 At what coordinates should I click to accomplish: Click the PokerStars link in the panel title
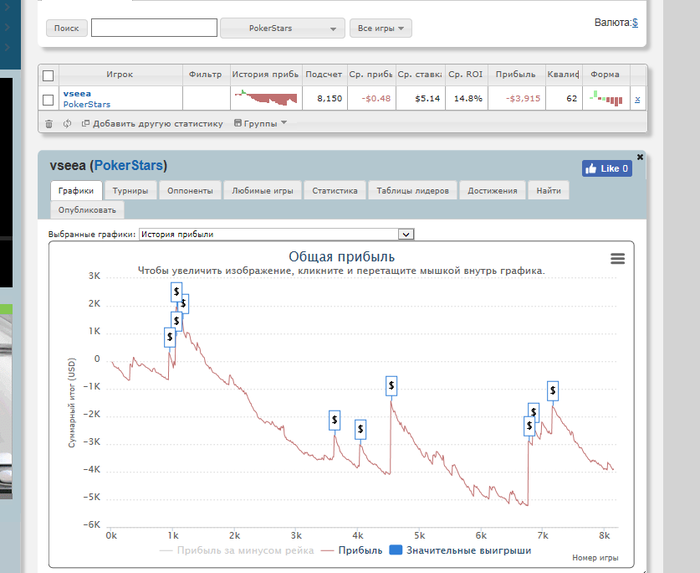pos(128,166)
